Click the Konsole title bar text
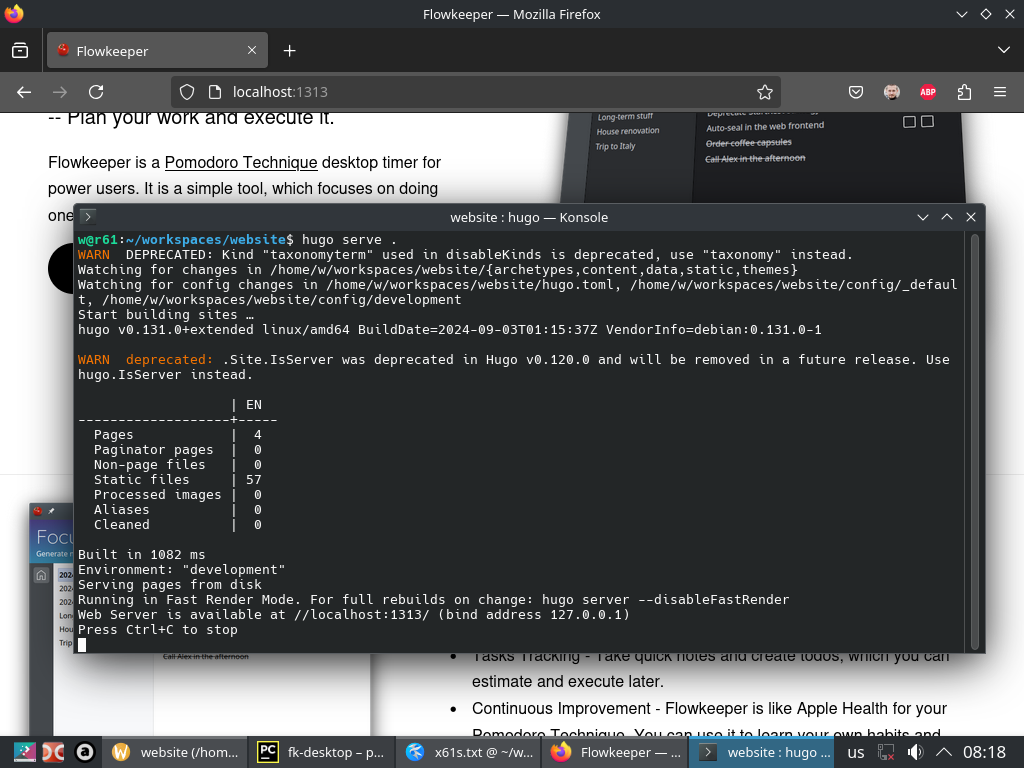The height and width of the screenshot is (768, 1024). click(x=529, y=217)
